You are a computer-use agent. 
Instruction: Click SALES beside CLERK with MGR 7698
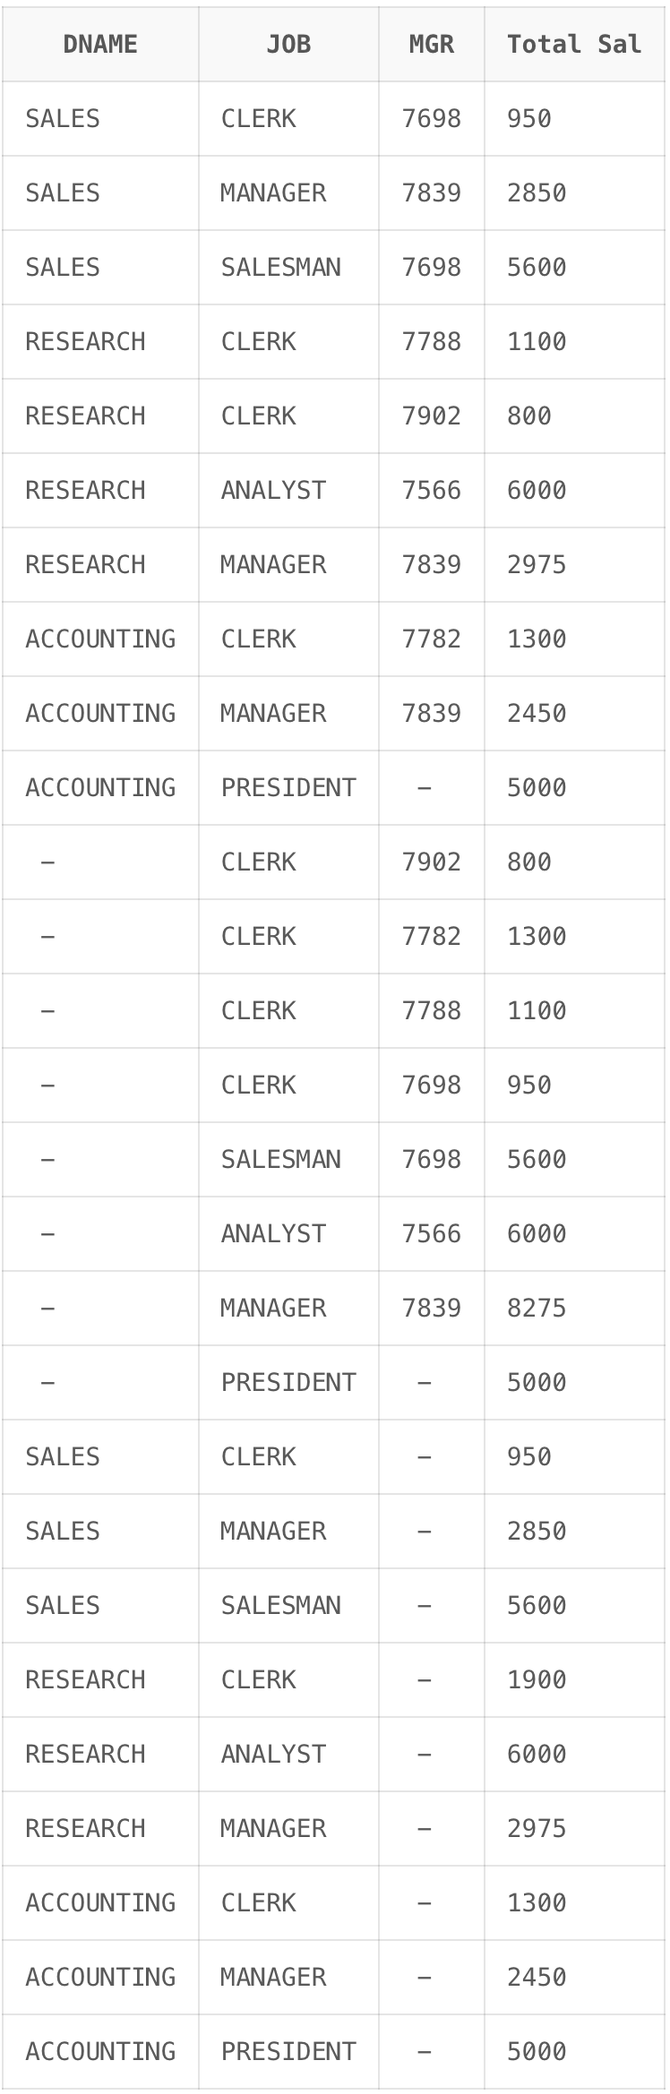tap(62, 119)
